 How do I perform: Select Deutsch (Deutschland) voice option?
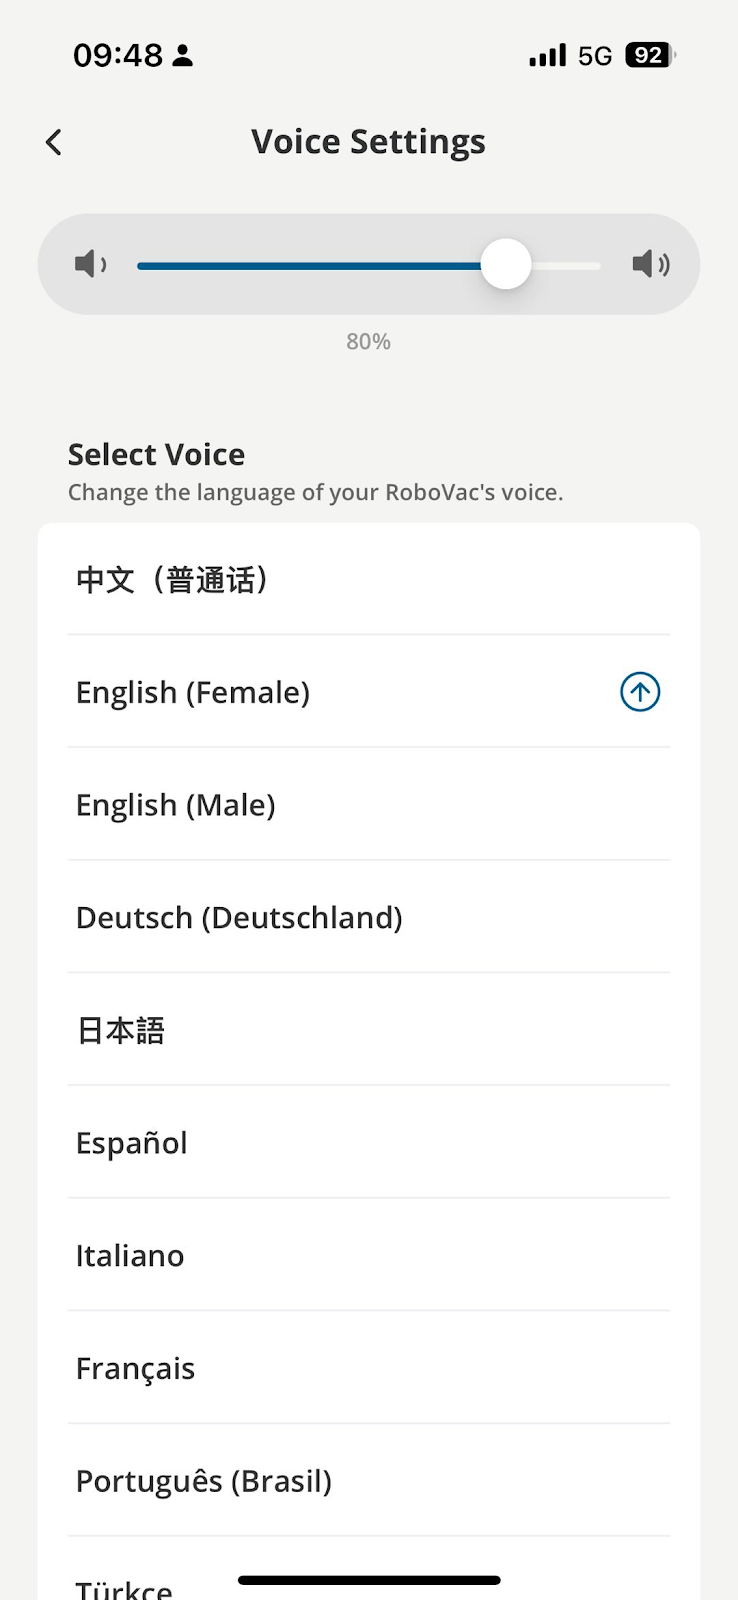tap(239, 918)
